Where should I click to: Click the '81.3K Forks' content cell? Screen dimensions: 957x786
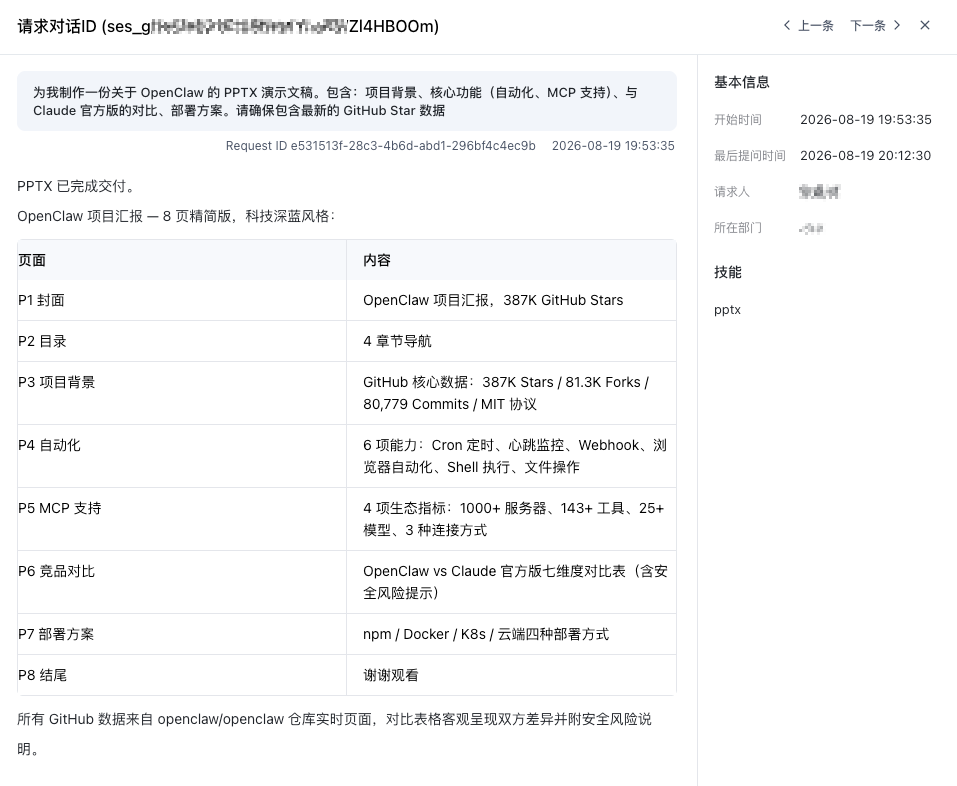click(511, 393)
